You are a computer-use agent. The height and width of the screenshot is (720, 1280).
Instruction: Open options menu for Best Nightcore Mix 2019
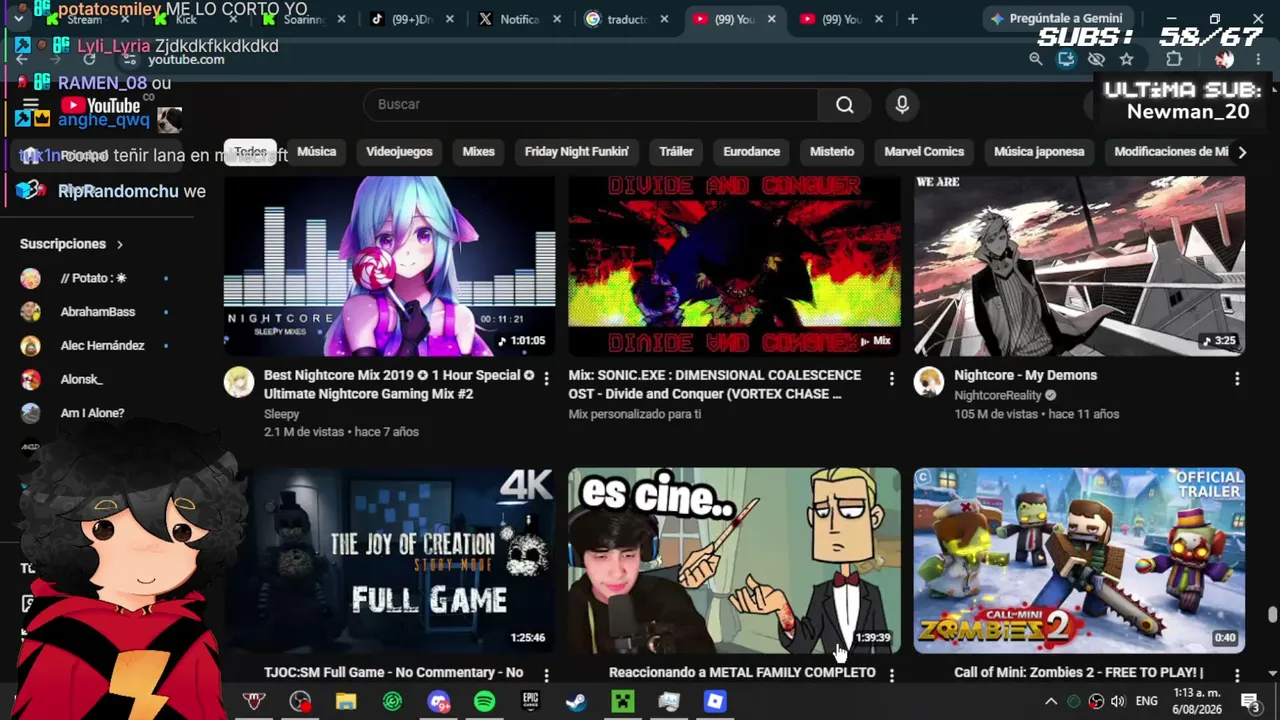(546, 379)
